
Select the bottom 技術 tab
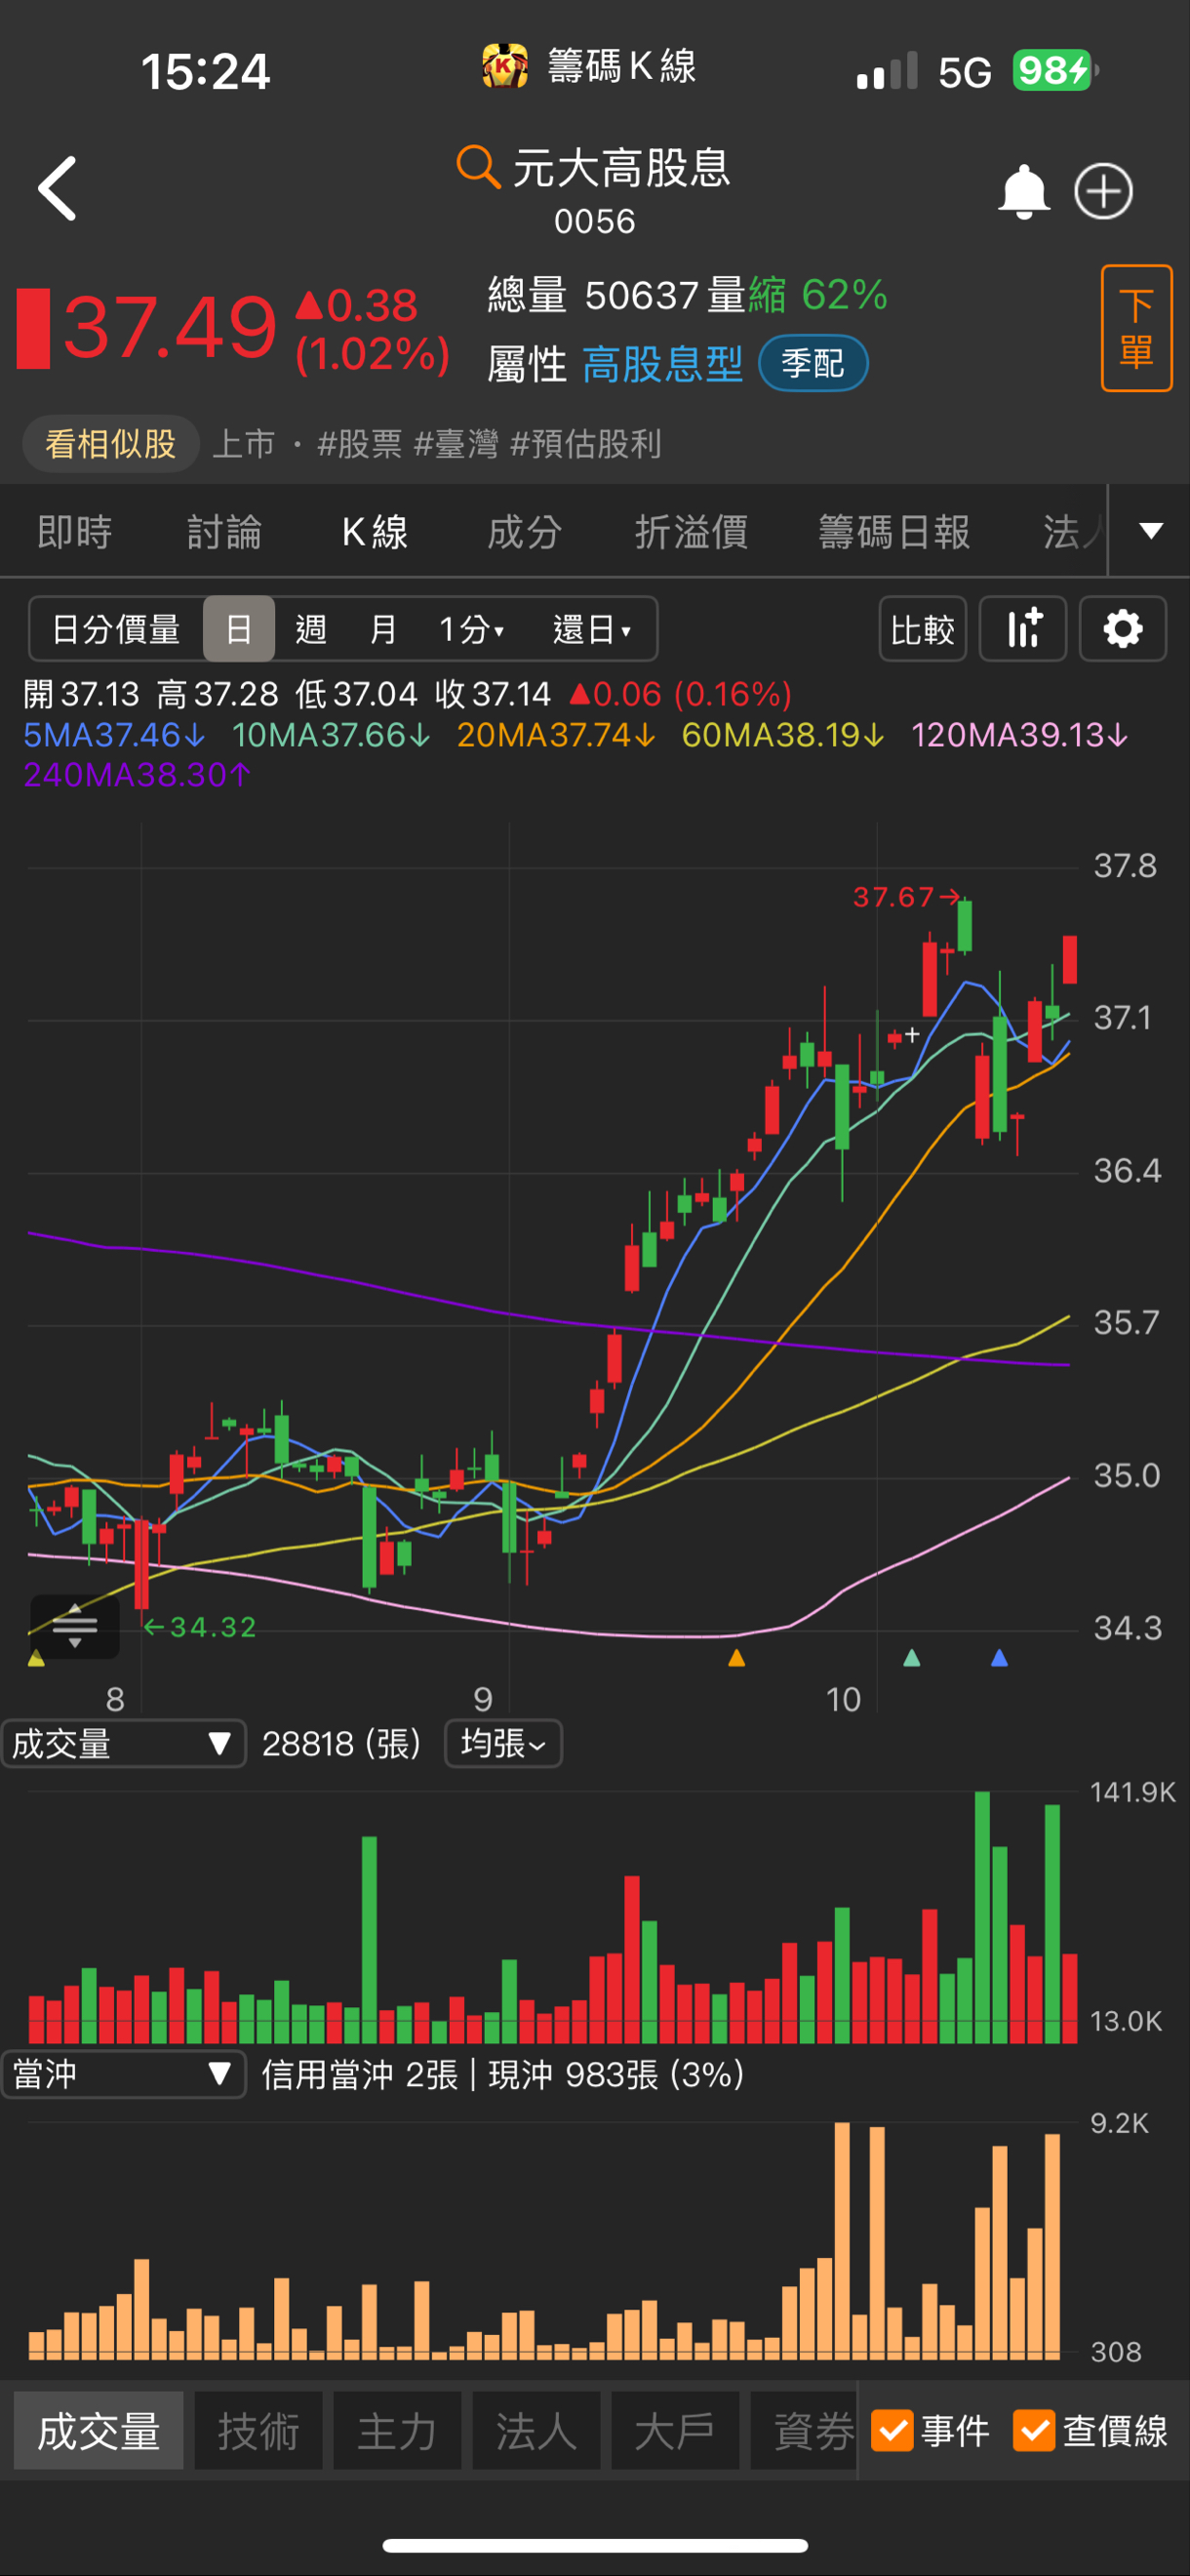click(x=258, y=2431)
